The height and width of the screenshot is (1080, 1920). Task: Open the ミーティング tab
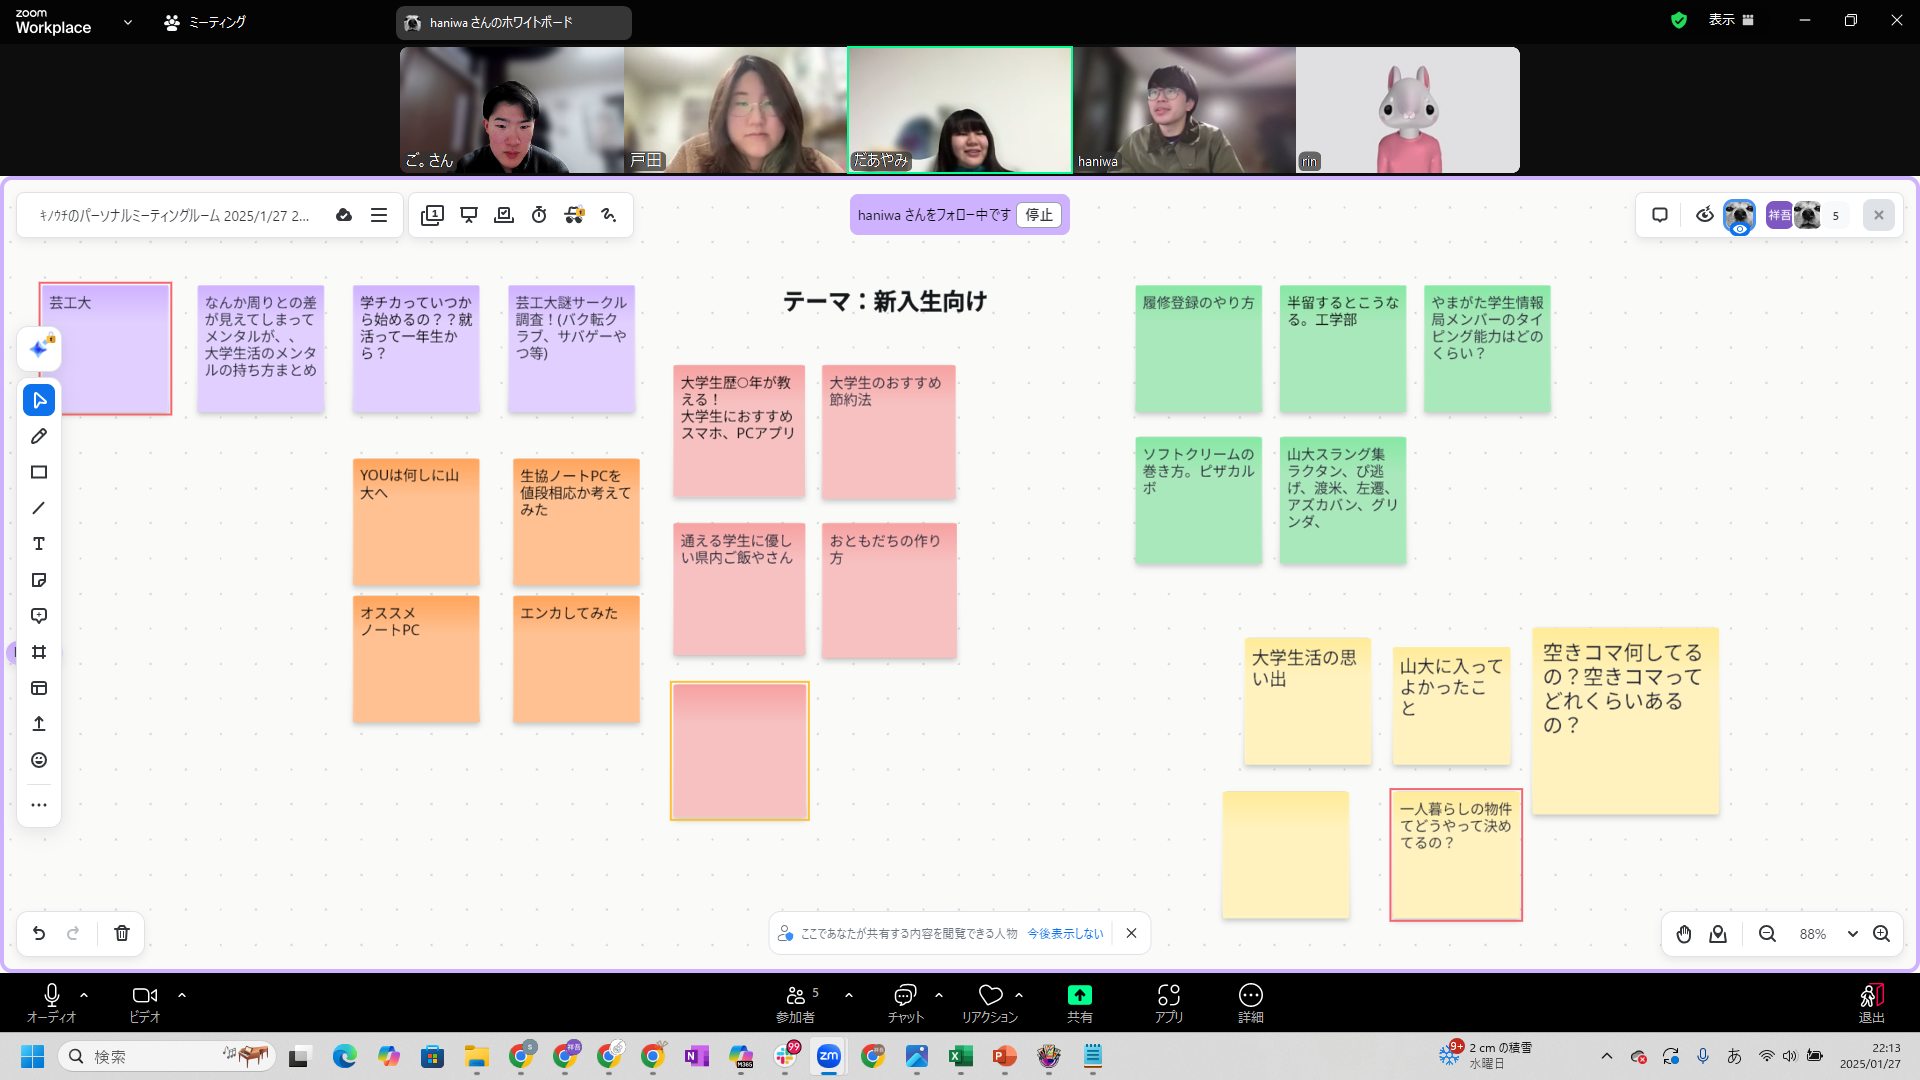click(x=206, y=22)
